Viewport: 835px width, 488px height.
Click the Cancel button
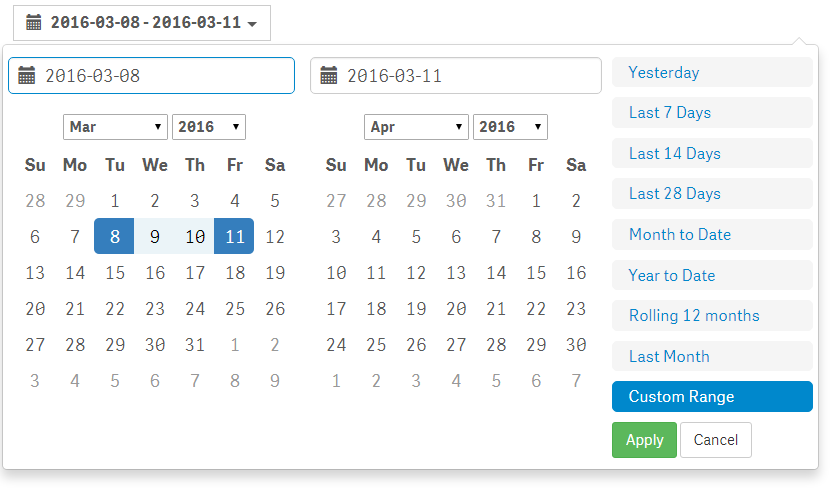tap(716, 440)
